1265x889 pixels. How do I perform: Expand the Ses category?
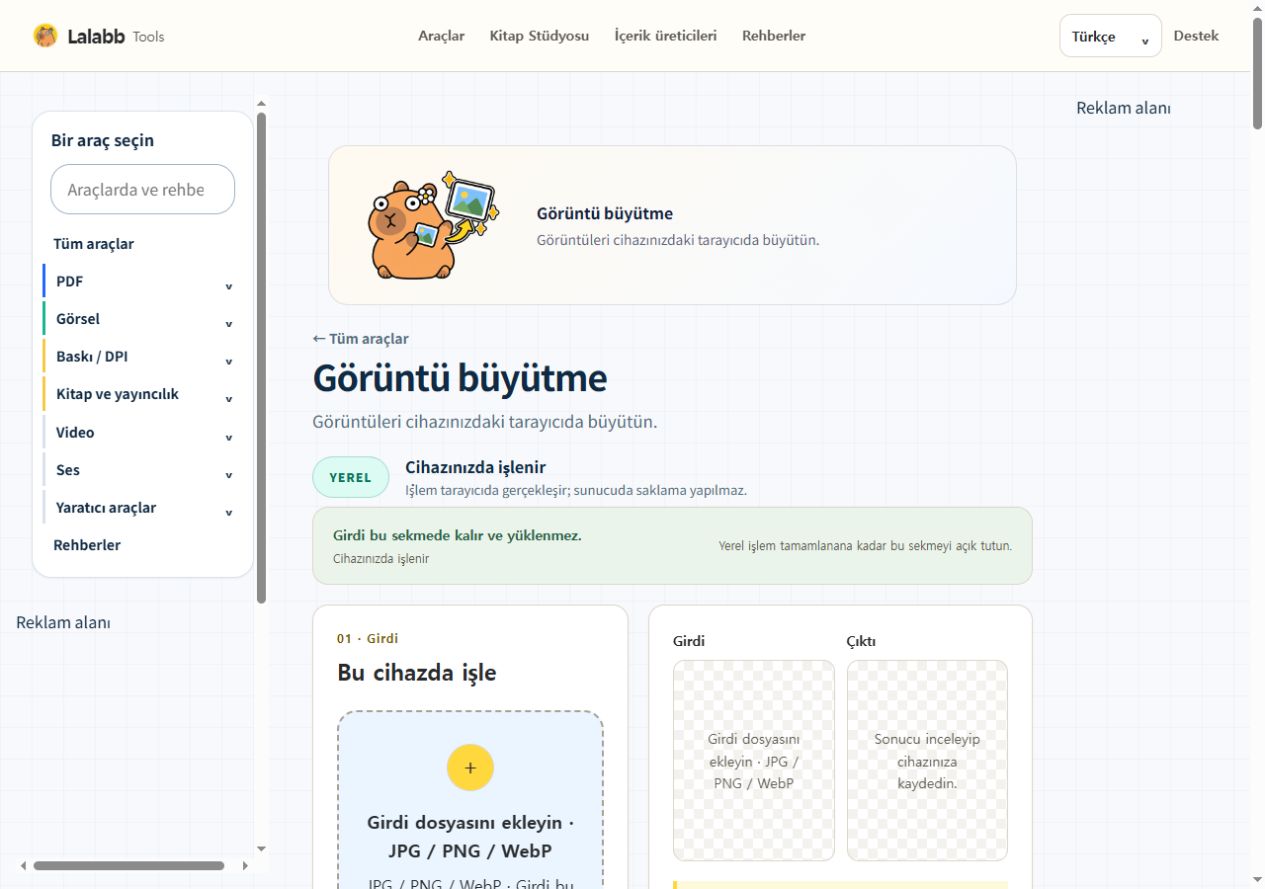[x=142, y=470]
